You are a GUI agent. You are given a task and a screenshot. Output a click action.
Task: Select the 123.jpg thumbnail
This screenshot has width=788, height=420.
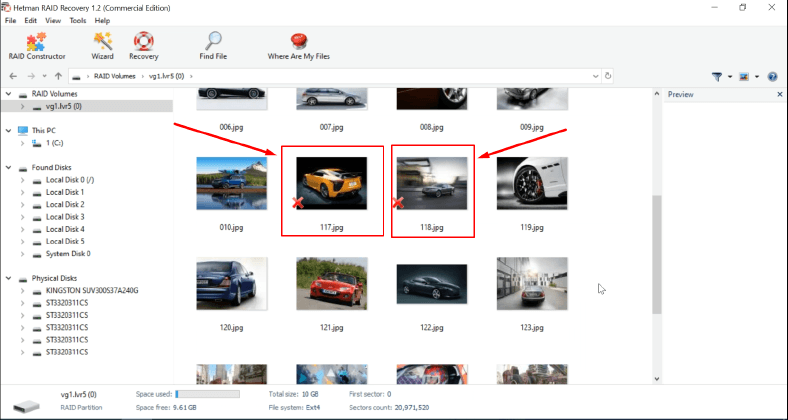(x=532, y=283)
